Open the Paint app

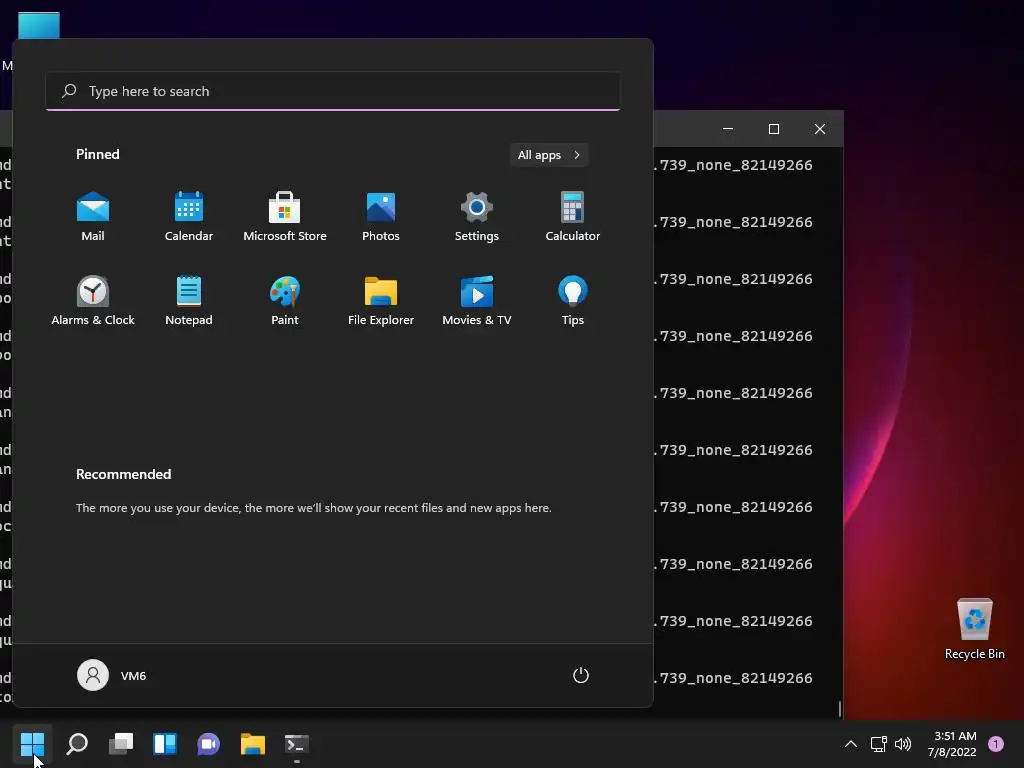pyautogui.click(x=285, y=301)
